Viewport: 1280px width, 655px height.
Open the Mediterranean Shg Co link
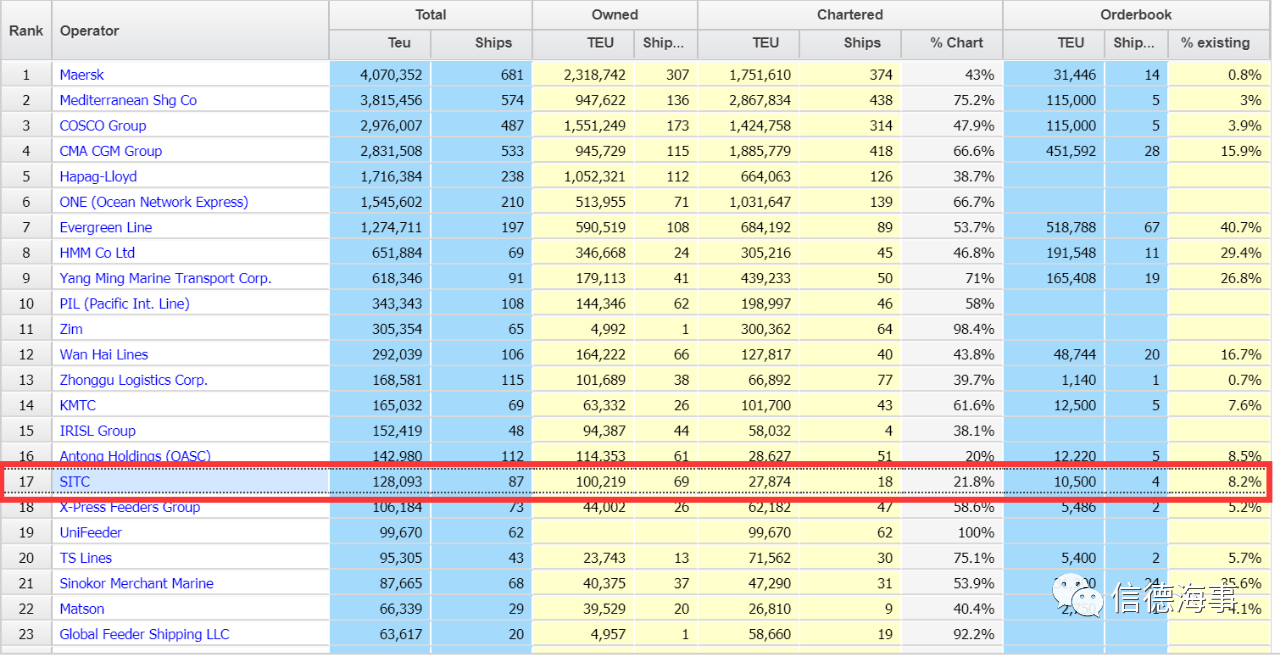[128, 100]
